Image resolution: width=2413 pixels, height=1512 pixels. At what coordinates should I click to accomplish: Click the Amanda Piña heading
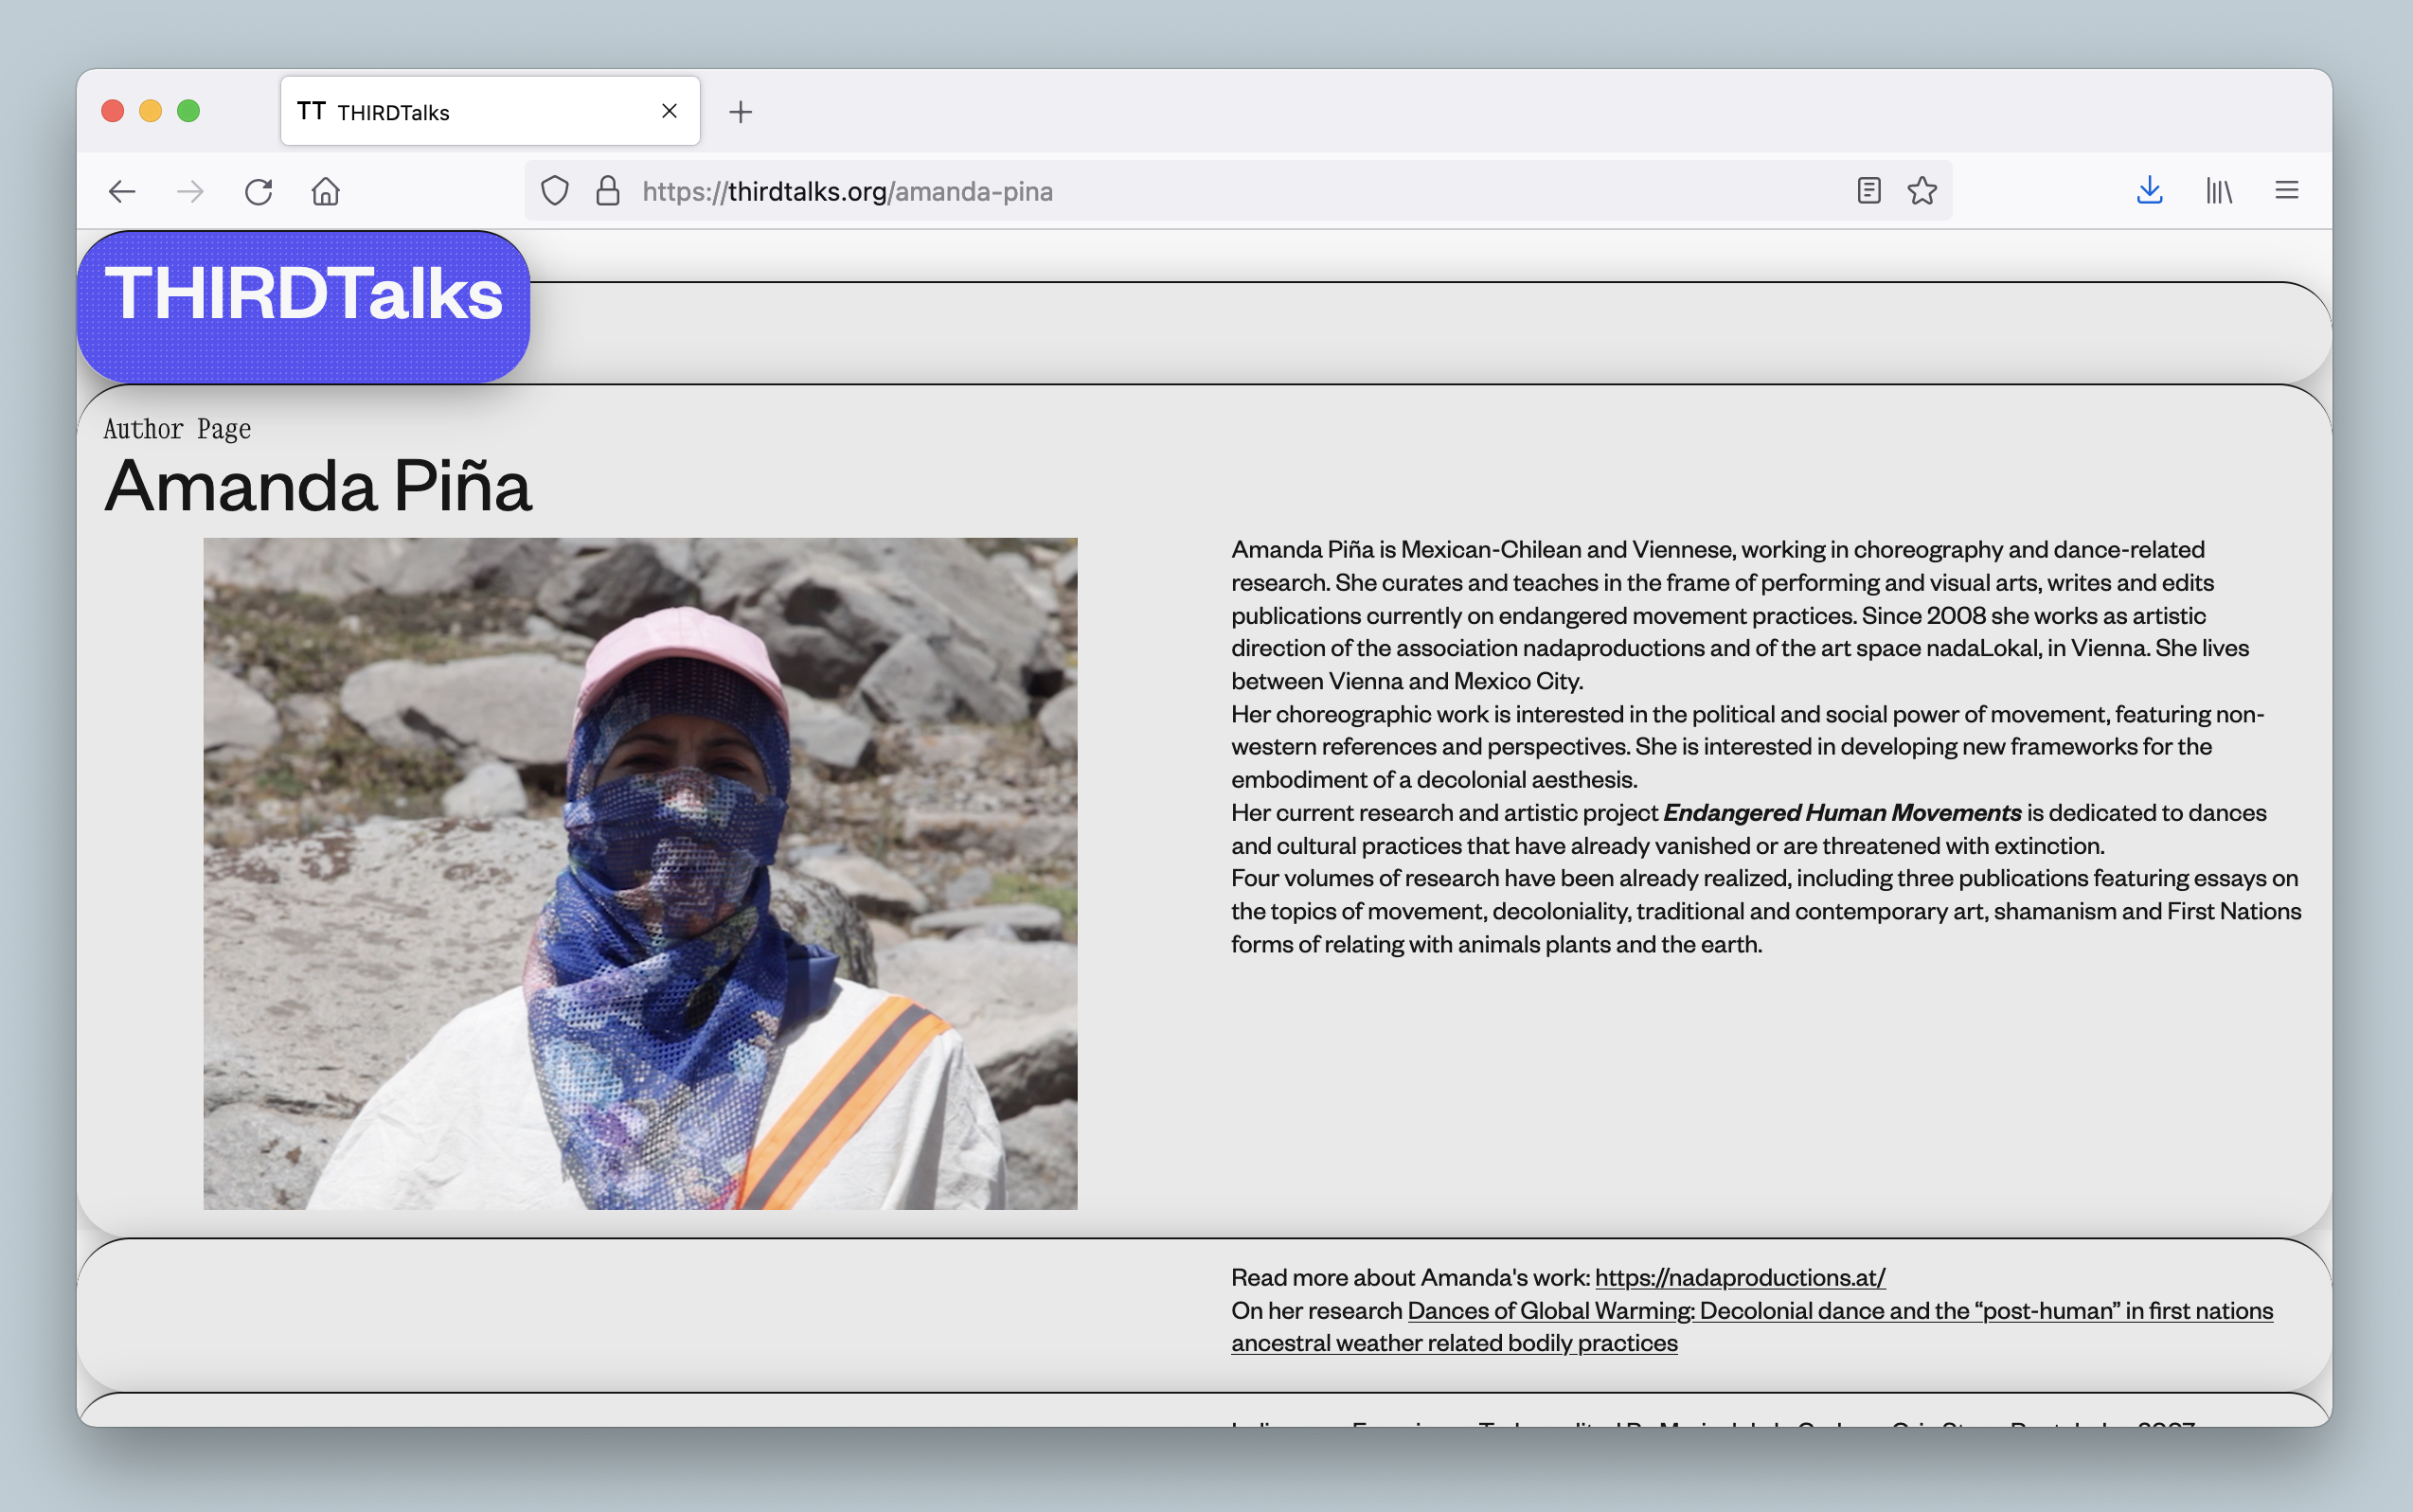click(318, 486)
